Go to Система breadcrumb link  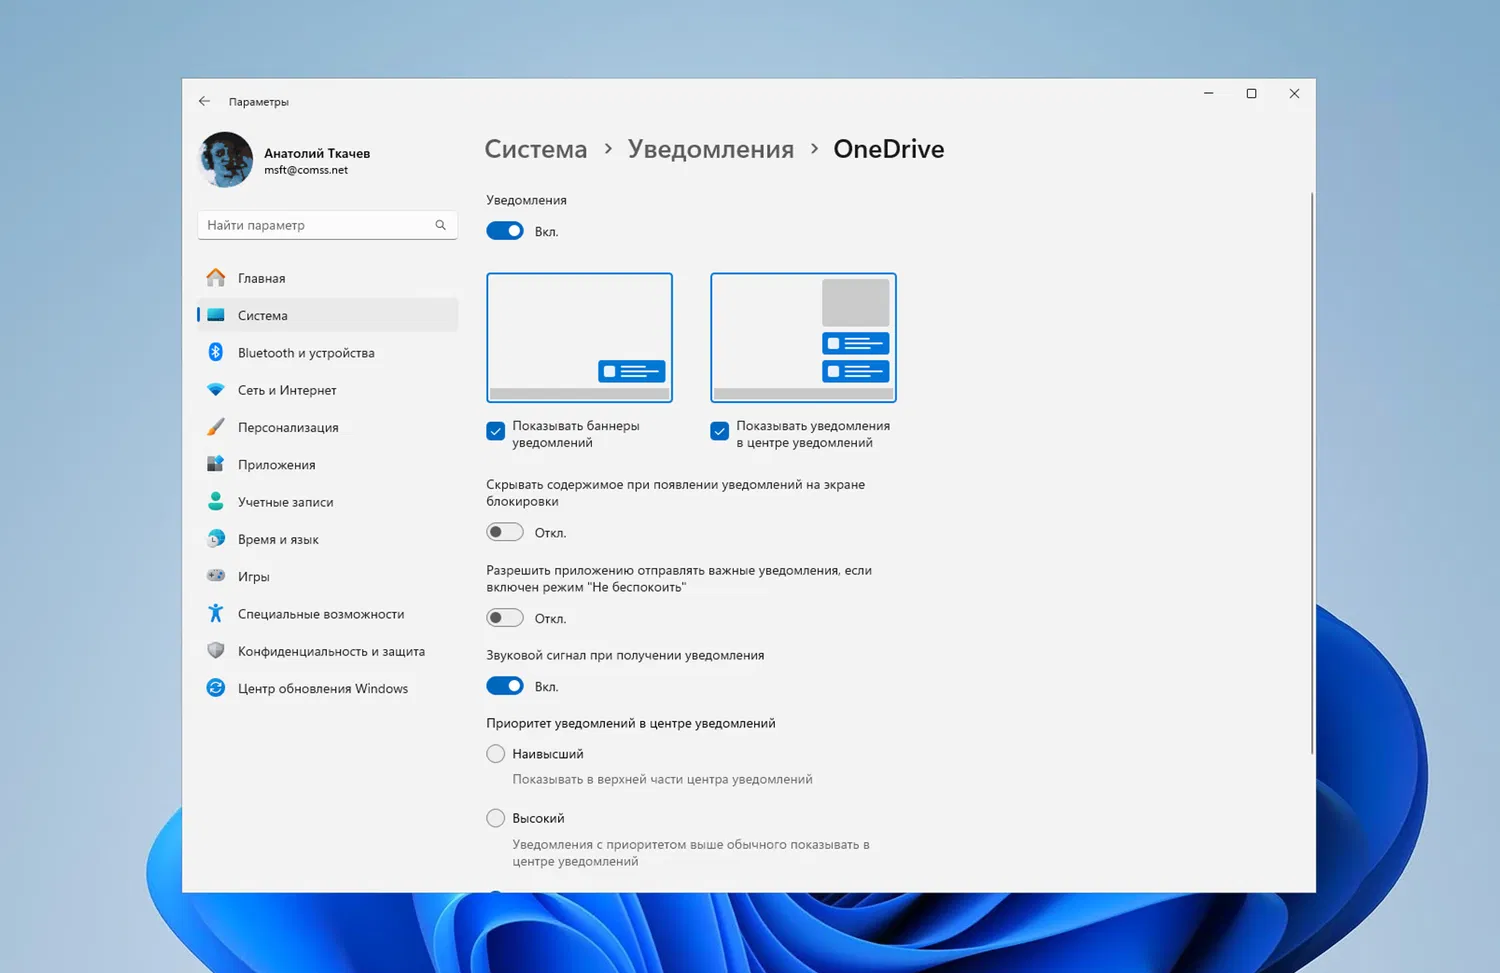(536, 149)
